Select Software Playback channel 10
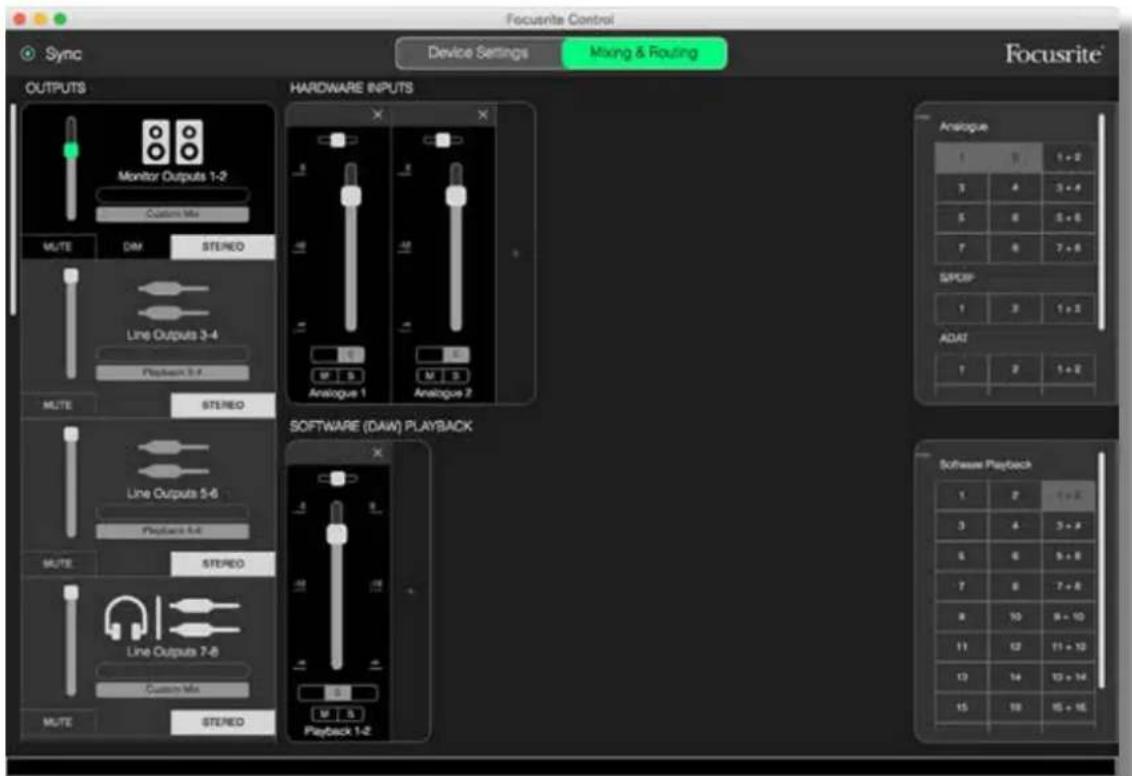 [x=1015, y=616]
